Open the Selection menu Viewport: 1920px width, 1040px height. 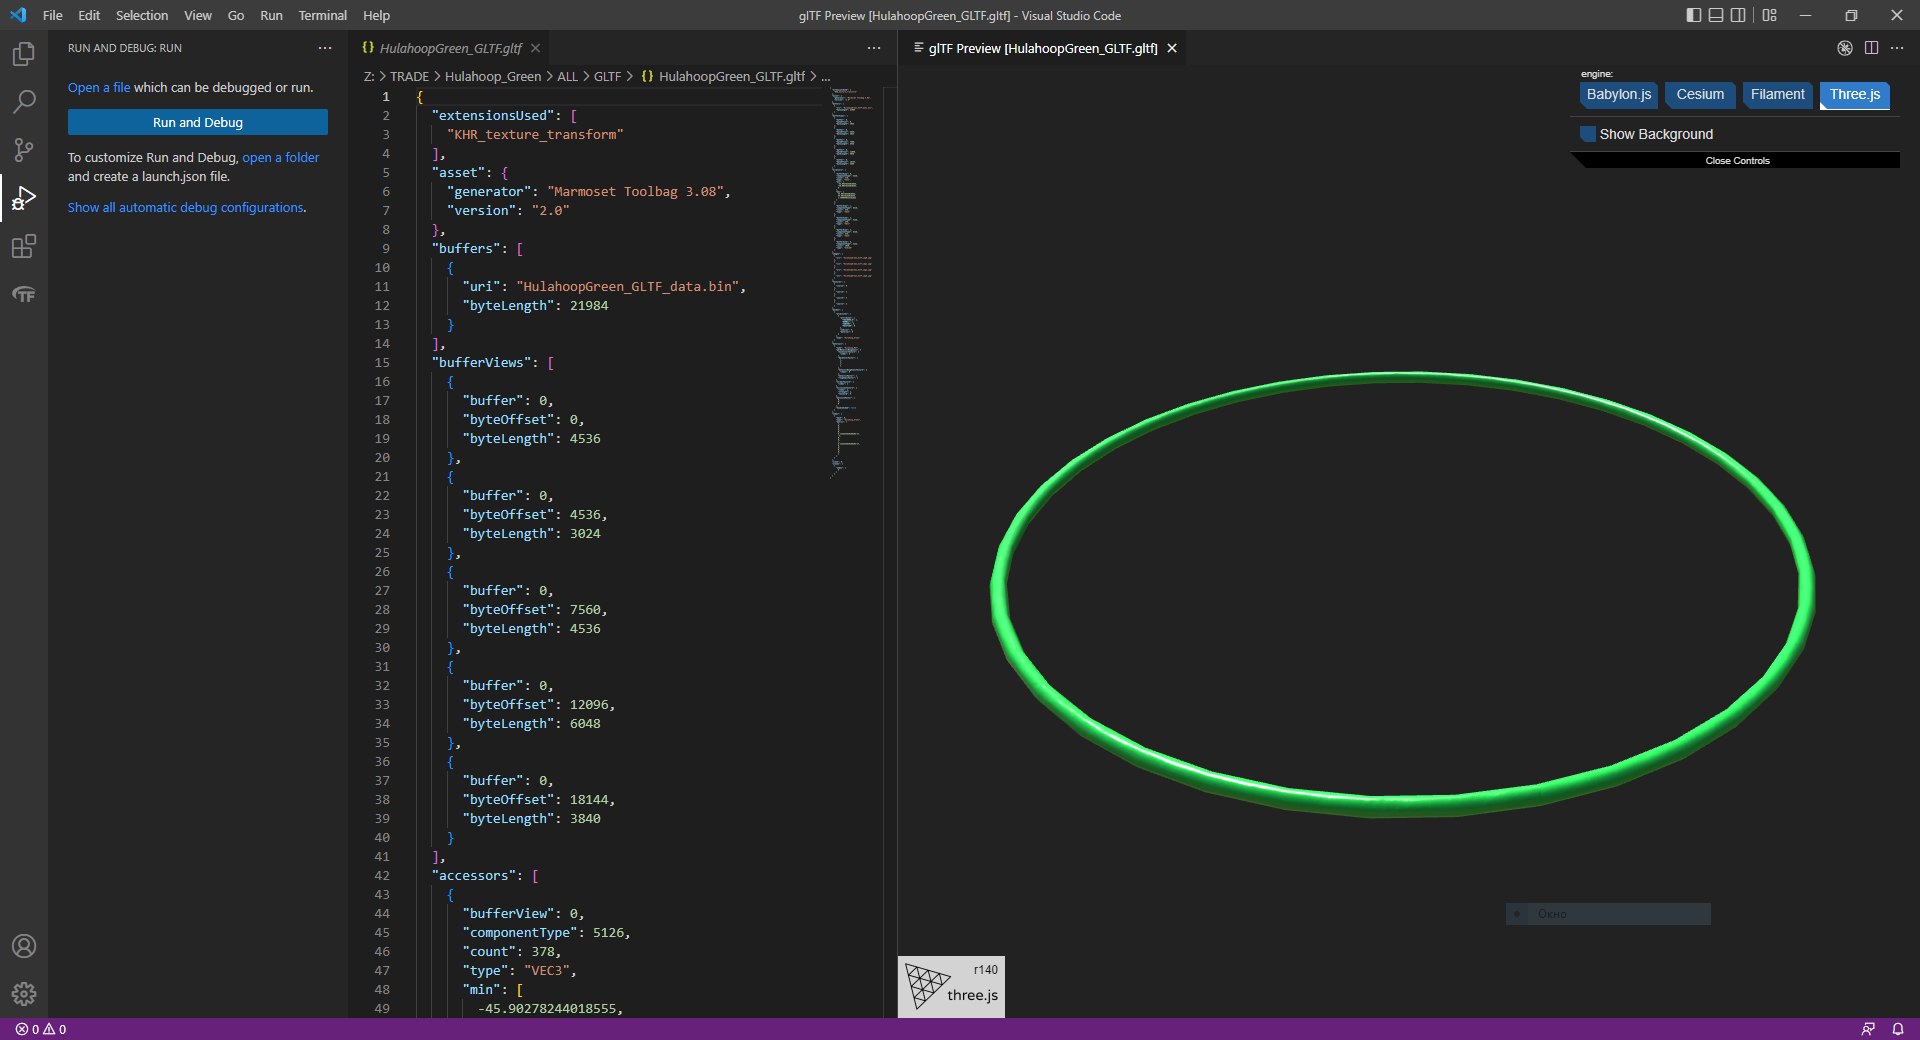(x=142, y=15)
